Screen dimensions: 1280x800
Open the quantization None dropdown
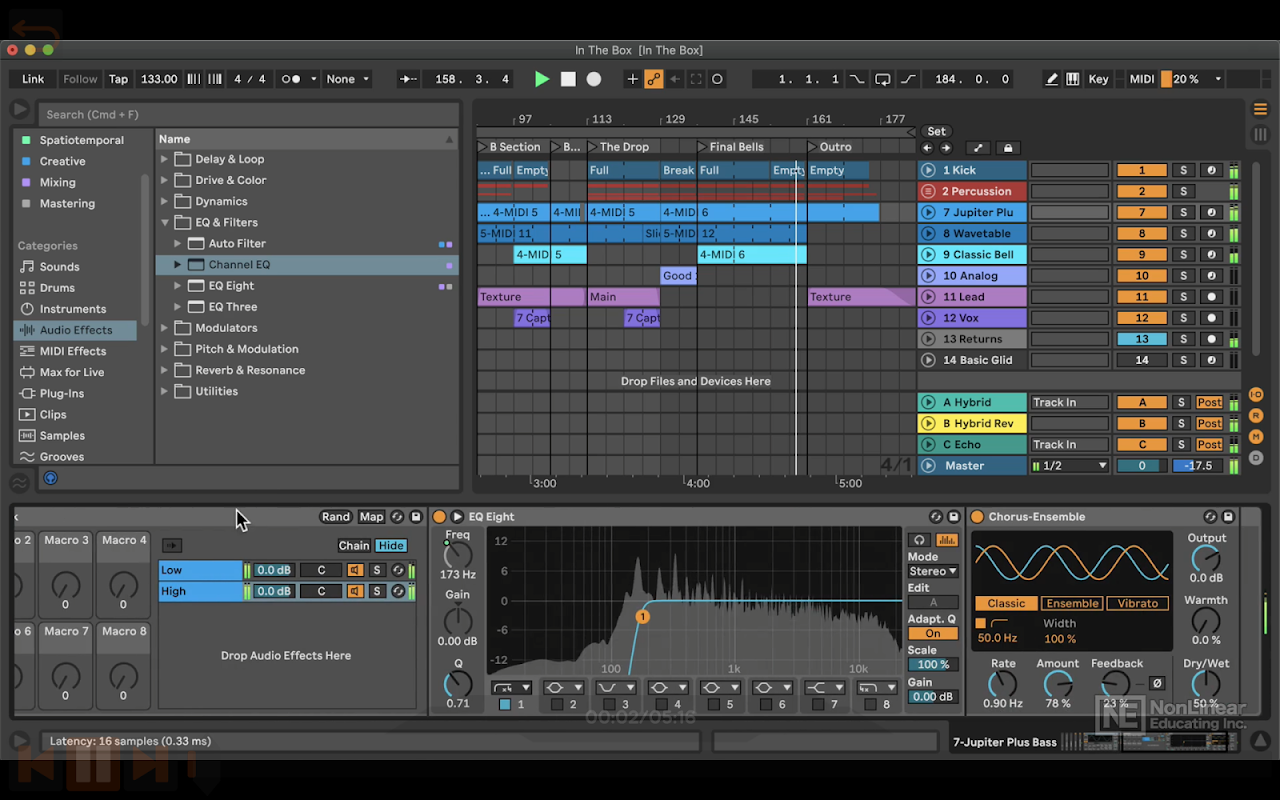tap(348, 79)
